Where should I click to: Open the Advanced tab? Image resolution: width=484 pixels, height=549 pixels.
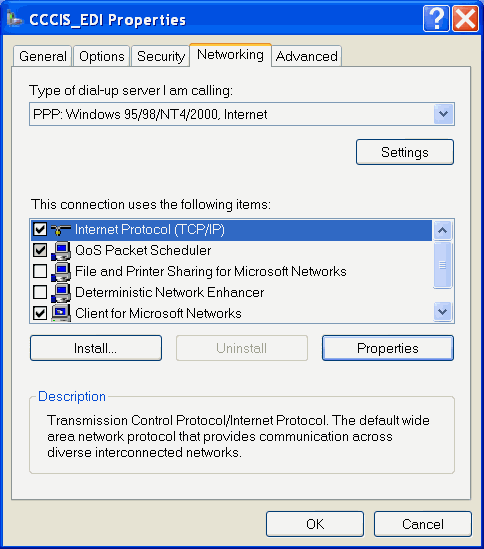click(306, 56)
